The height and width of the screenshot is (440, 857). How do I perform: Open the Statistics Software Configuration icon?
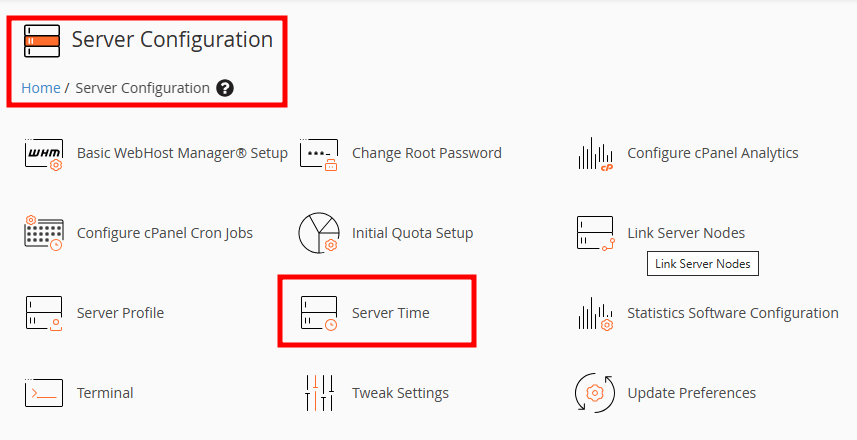point(596,314)
